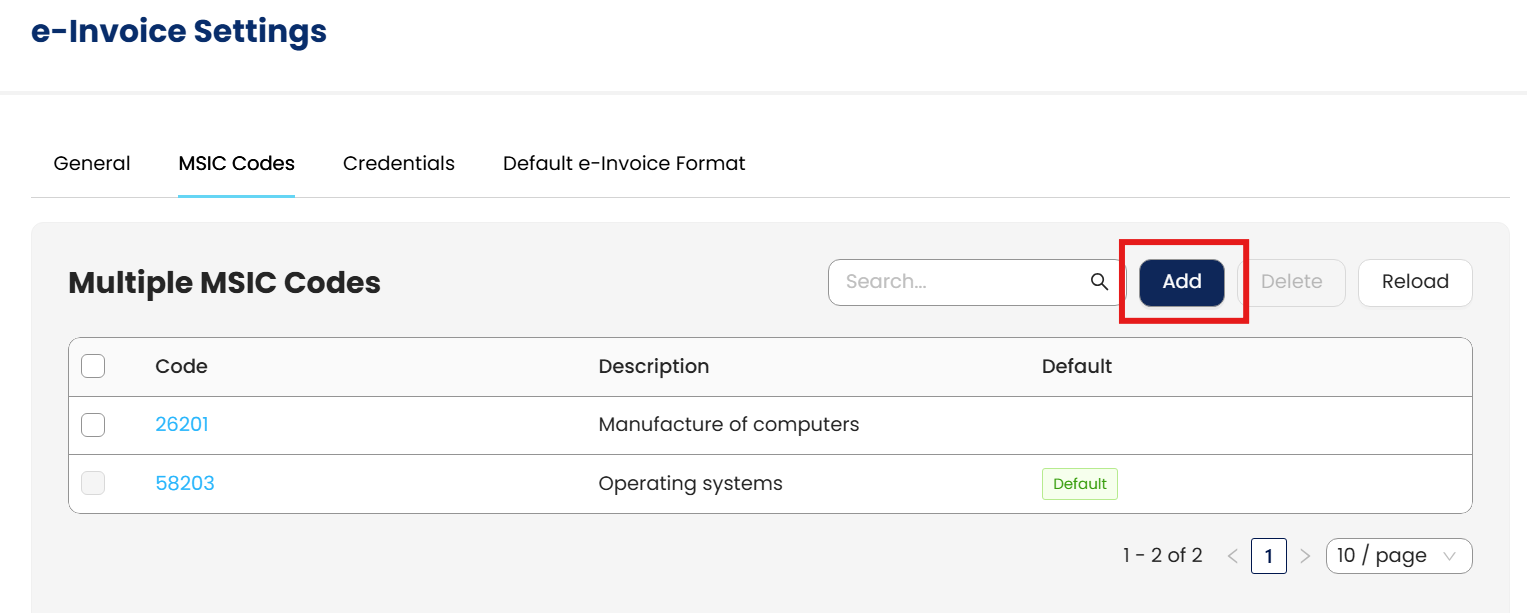Switch to the General tab
The width and height of the screenshot is (1527, 613).
coord(92,163)
